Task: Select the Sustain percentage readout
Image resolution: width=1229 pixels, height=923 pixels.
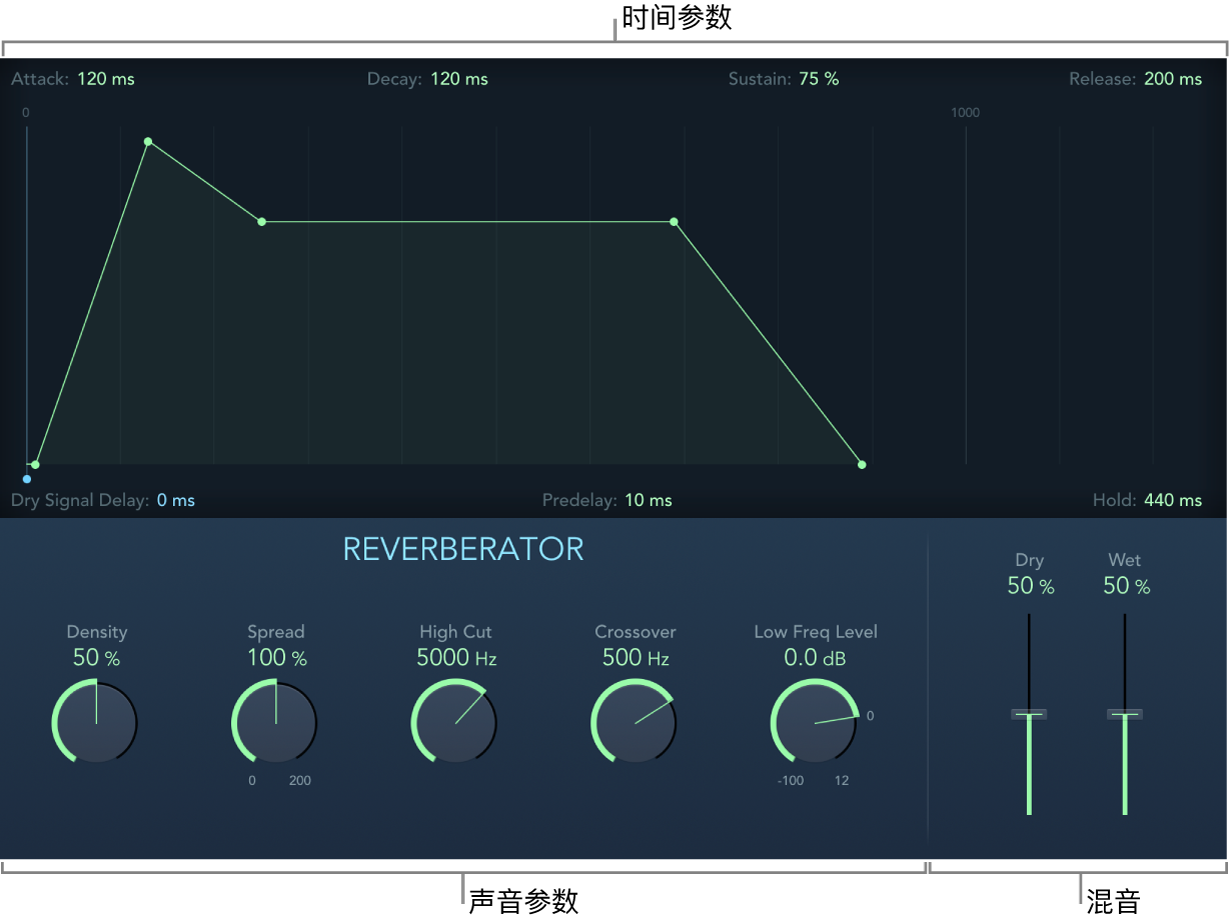Action: pos(819,79)
